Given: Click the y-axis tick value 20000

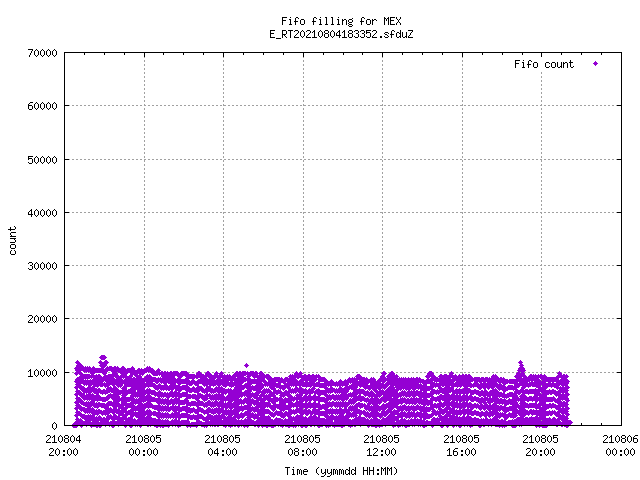Looking at the screenshot, I should pyautogui.click(x=42, y=319).
